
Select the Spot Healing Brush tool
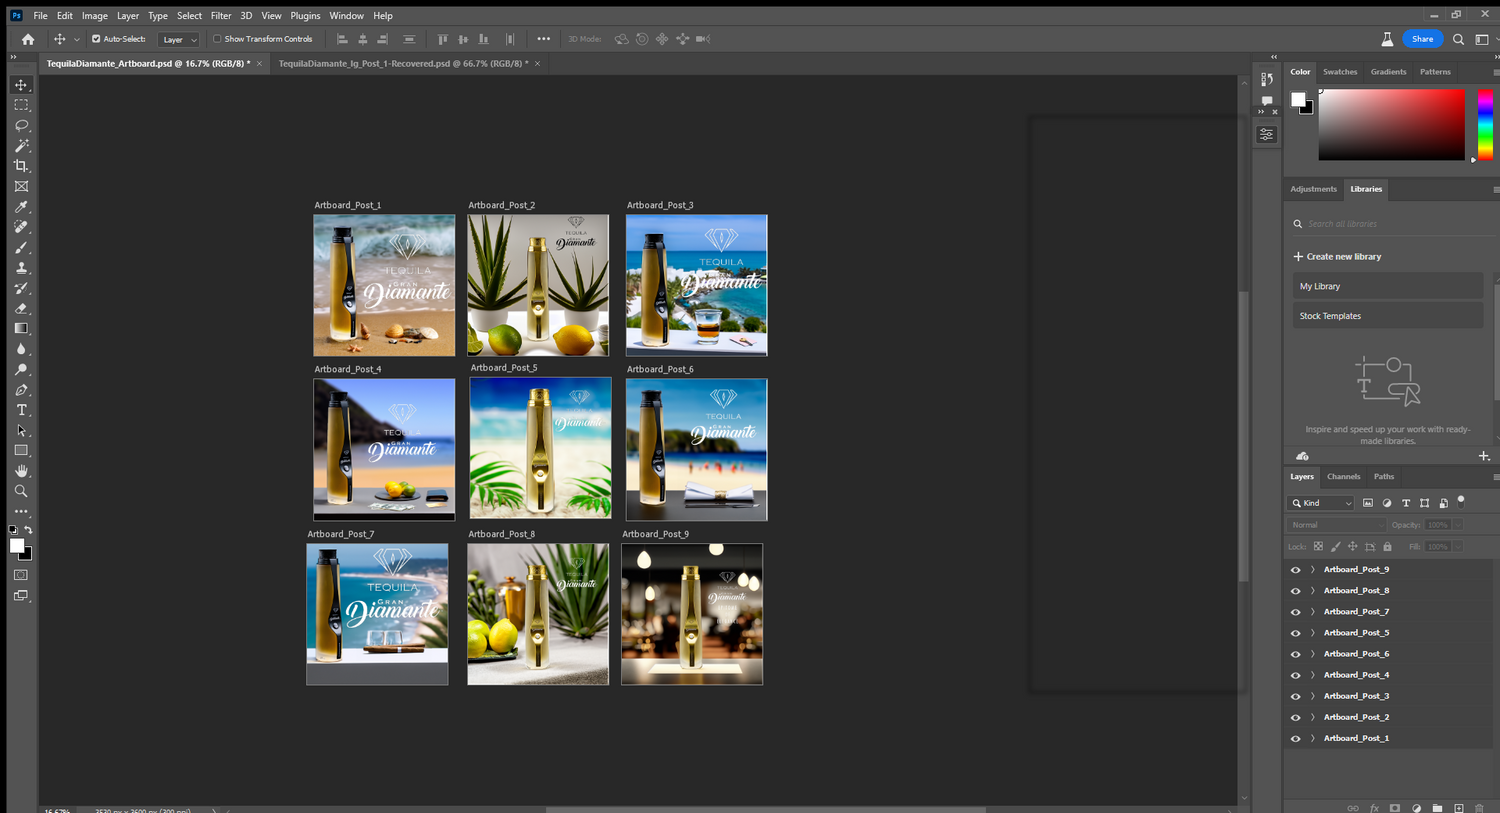[x=21, y=227]
